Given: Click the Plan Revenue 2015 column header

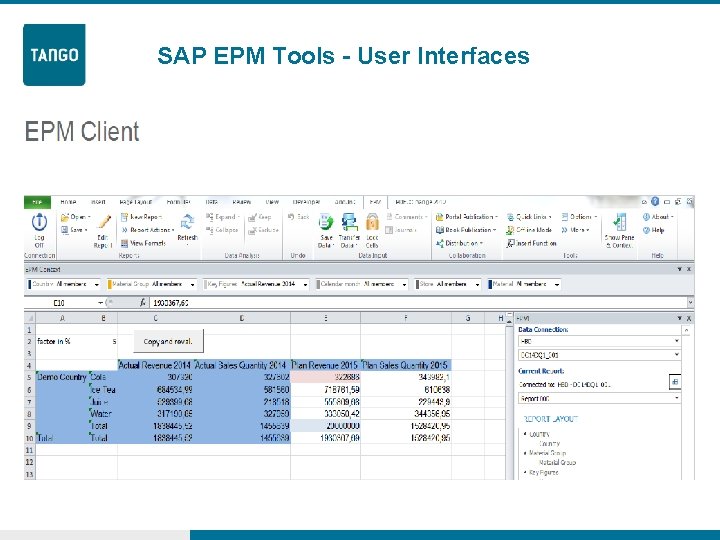Looking at the screenshot, I should point(326,366).
